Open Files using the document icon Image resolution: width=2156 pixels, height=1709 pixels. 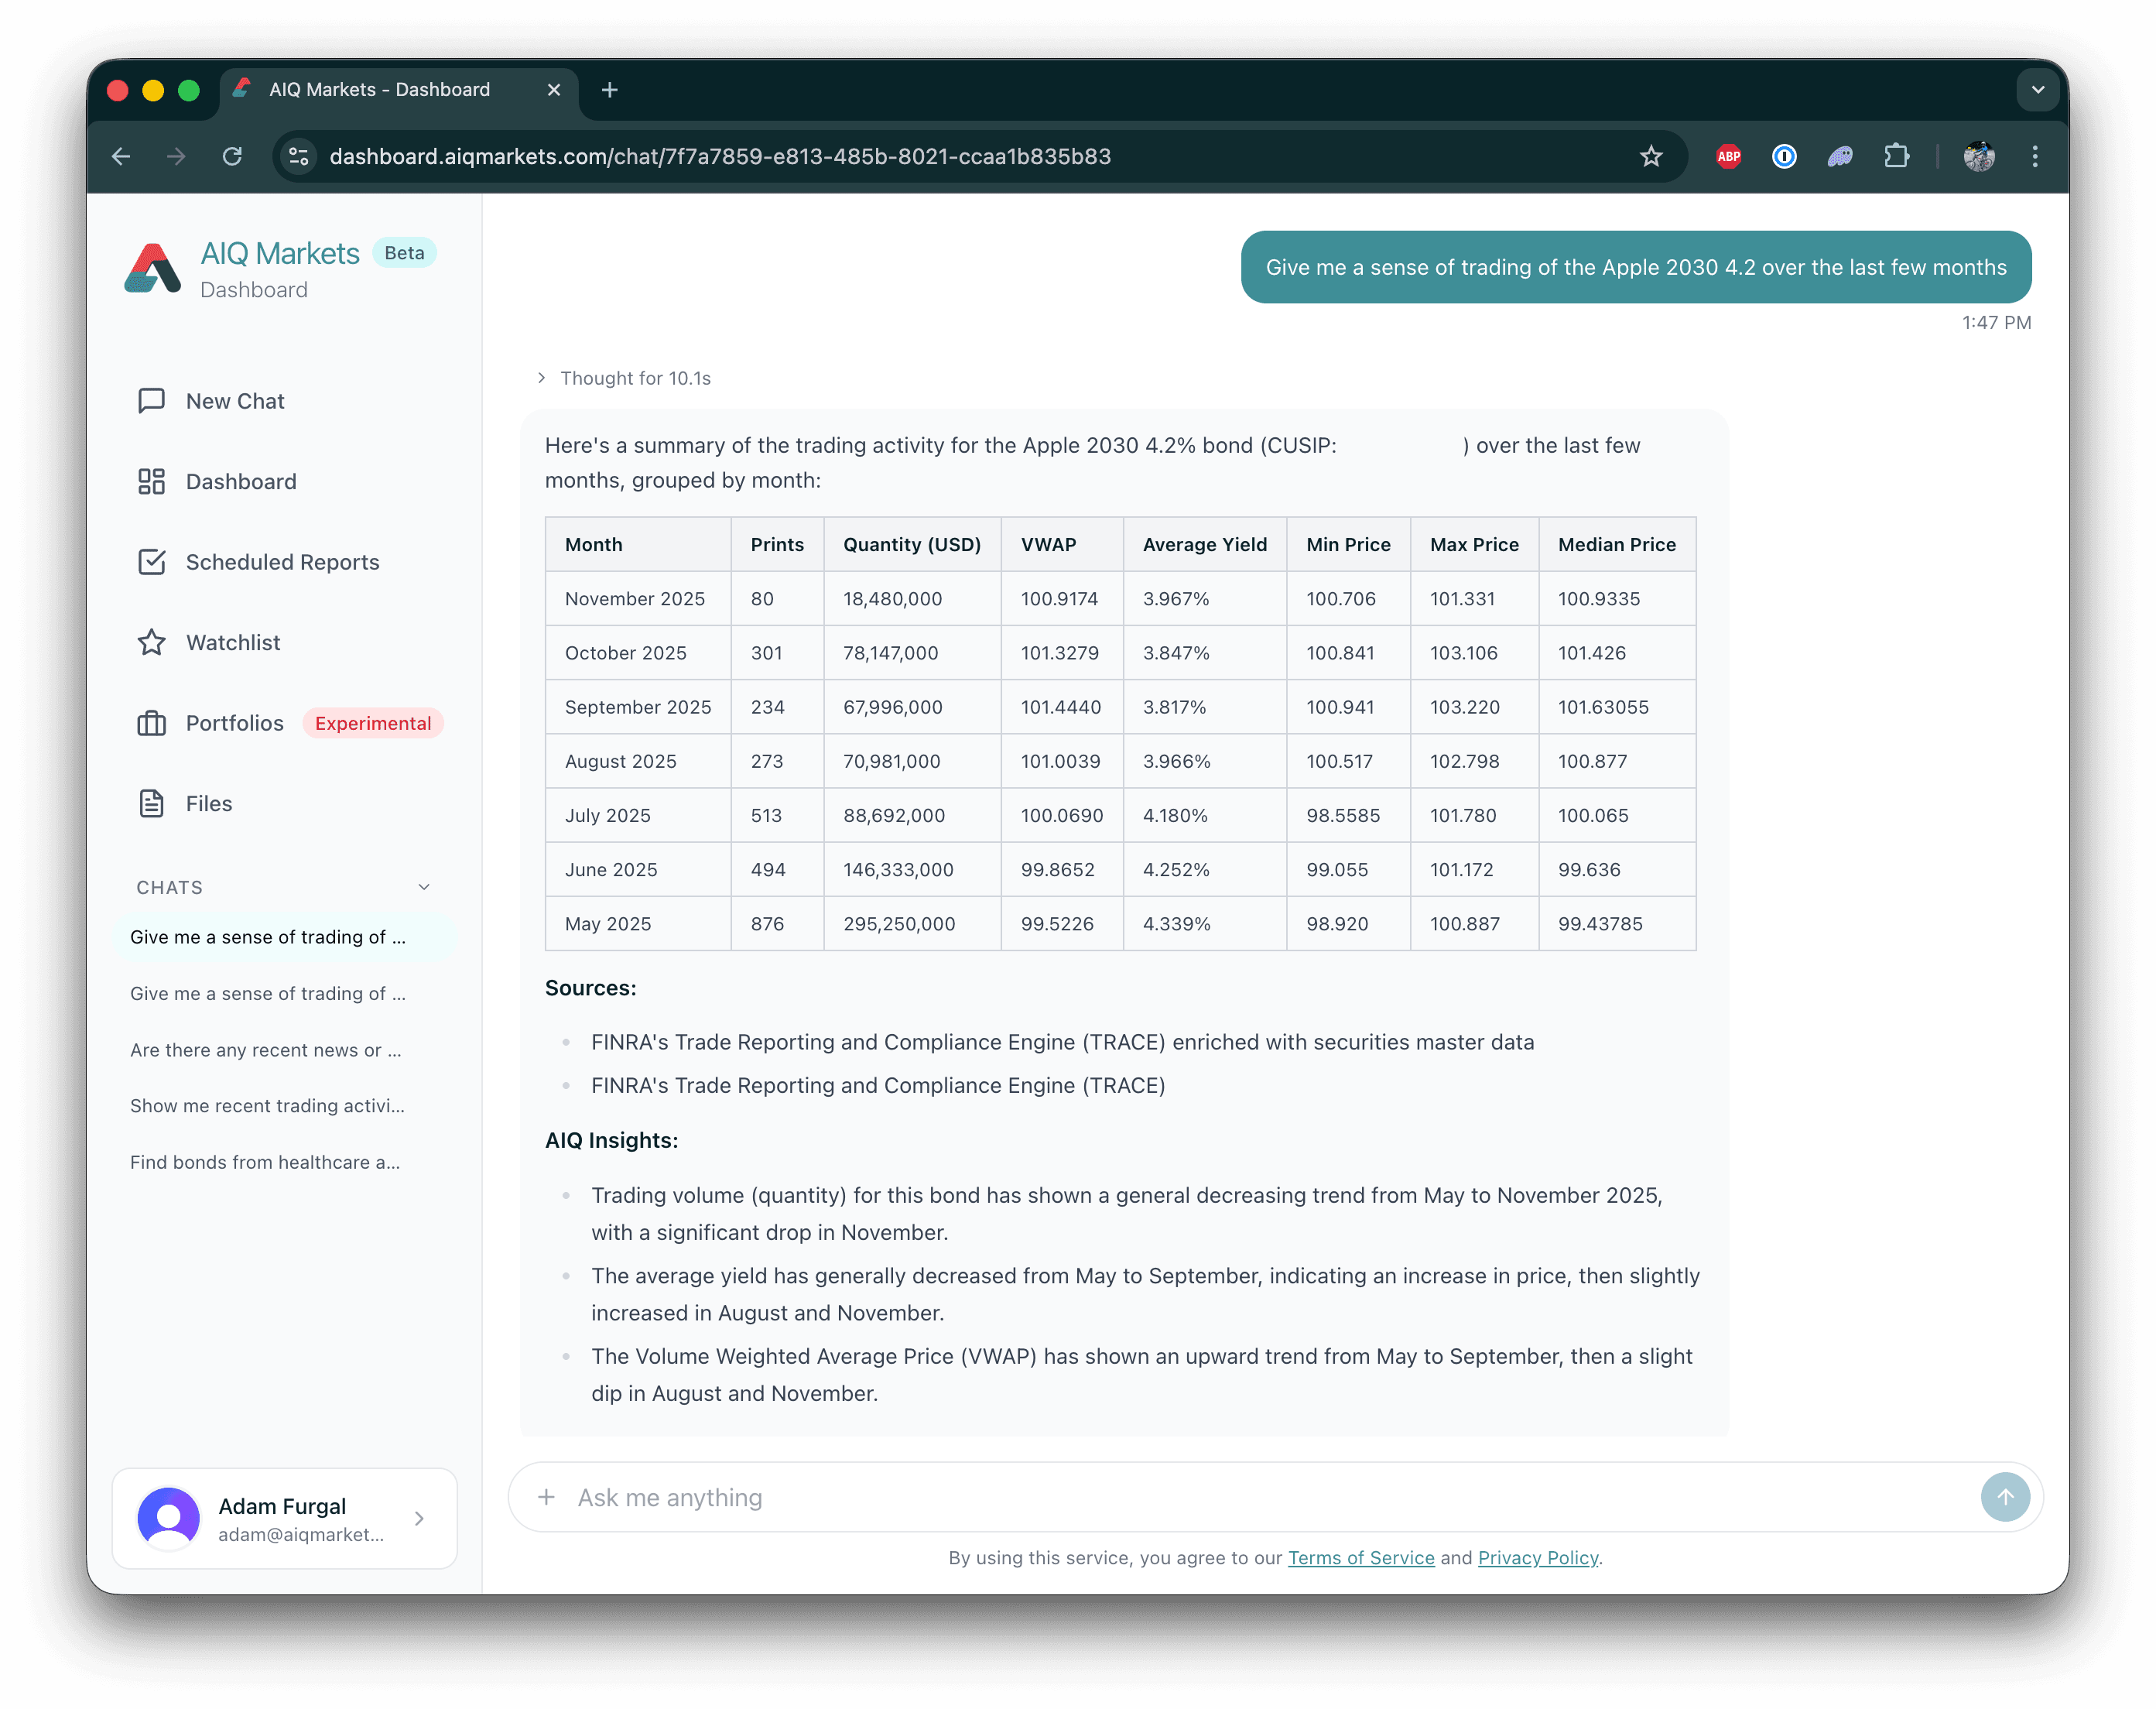coord(151,803)
